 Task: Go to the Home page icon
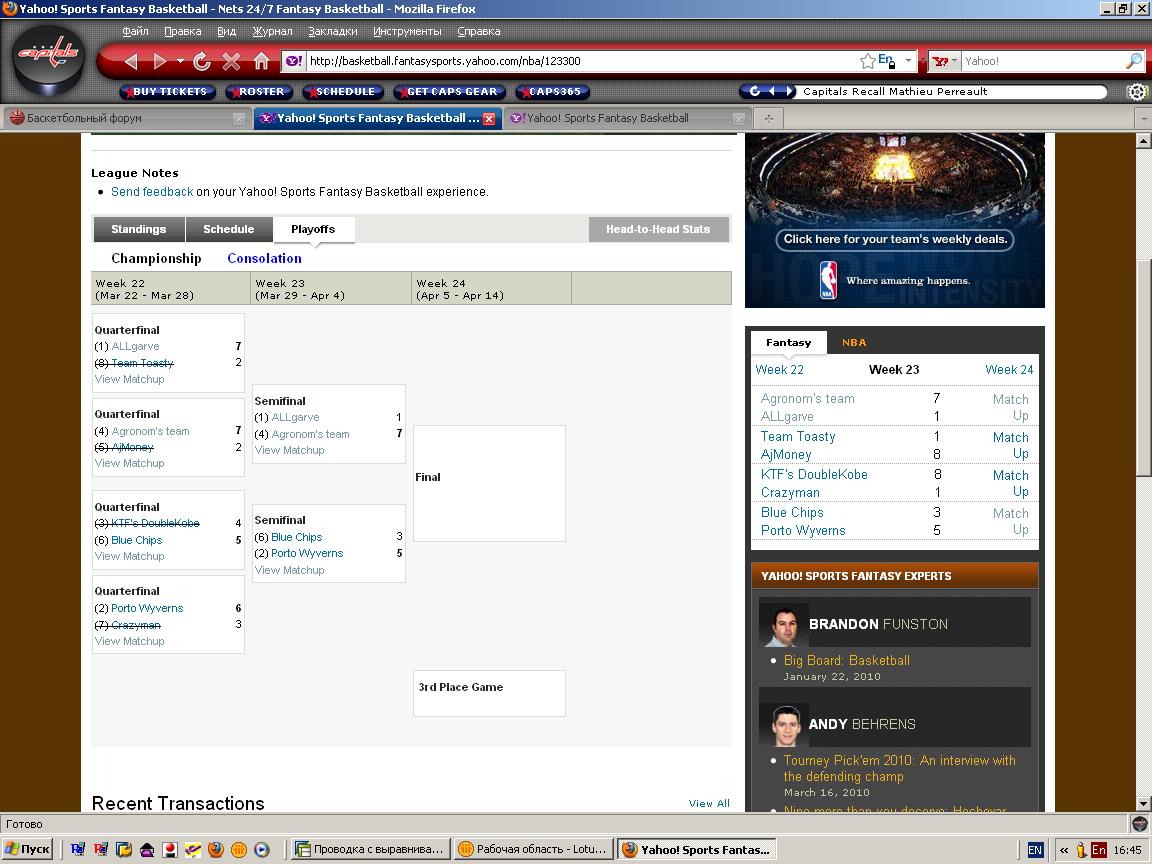pos(261,62)
